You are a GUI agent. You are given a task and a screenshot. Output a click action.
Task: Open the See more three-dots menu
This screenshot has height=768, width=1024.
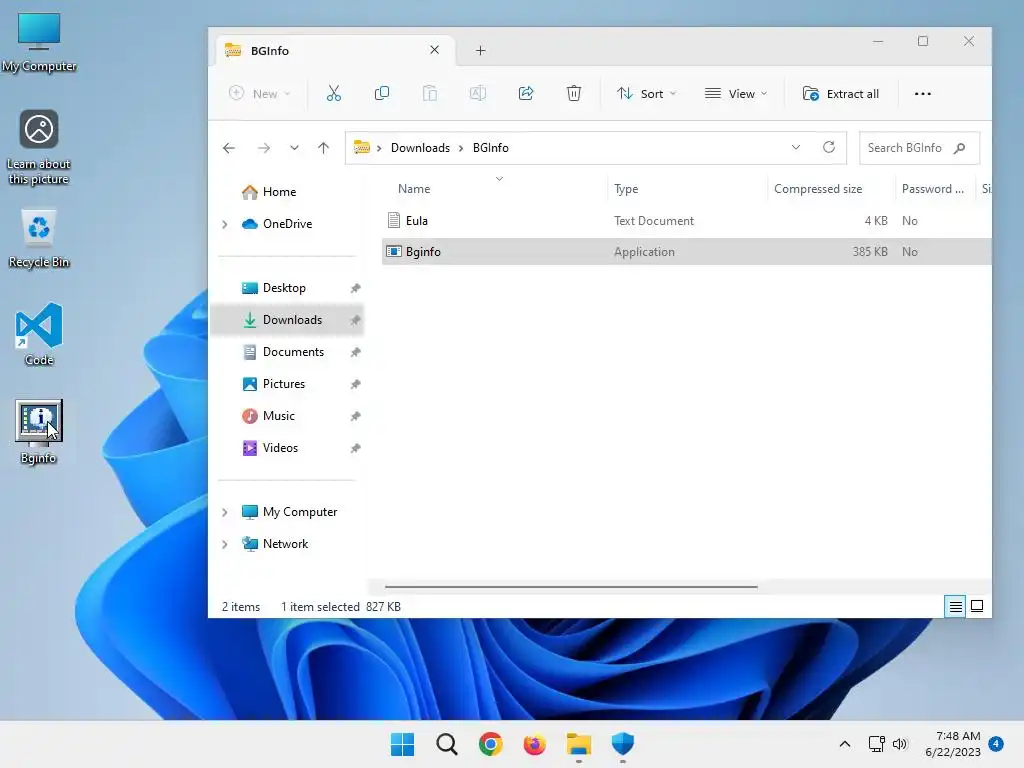[x=923, y=93]
